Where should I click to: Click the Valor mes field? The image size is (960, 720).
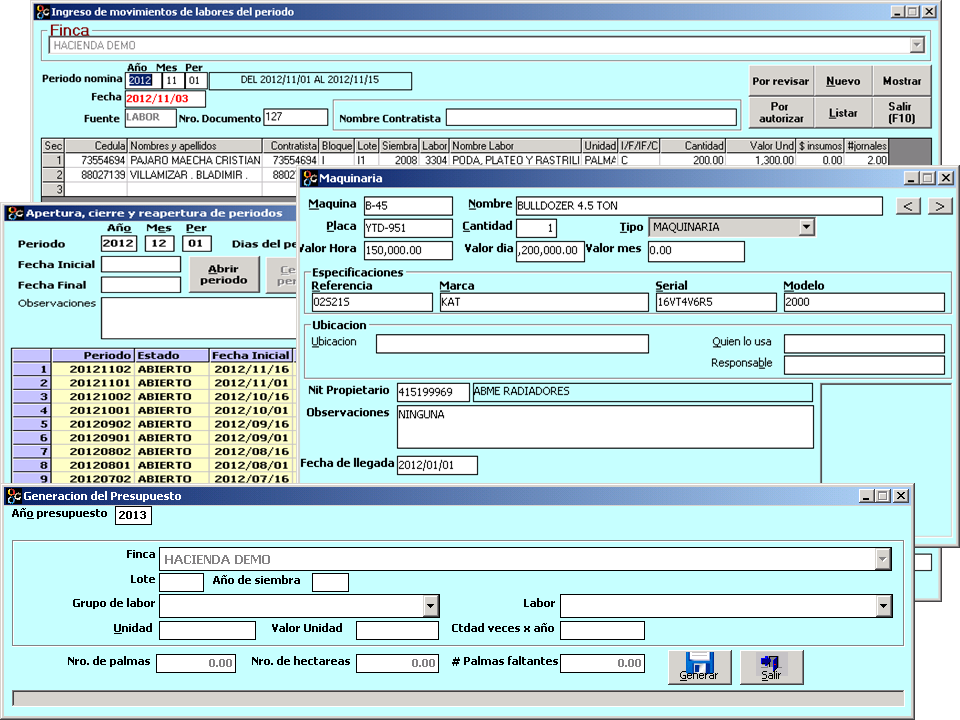click(x=697, y=251)
